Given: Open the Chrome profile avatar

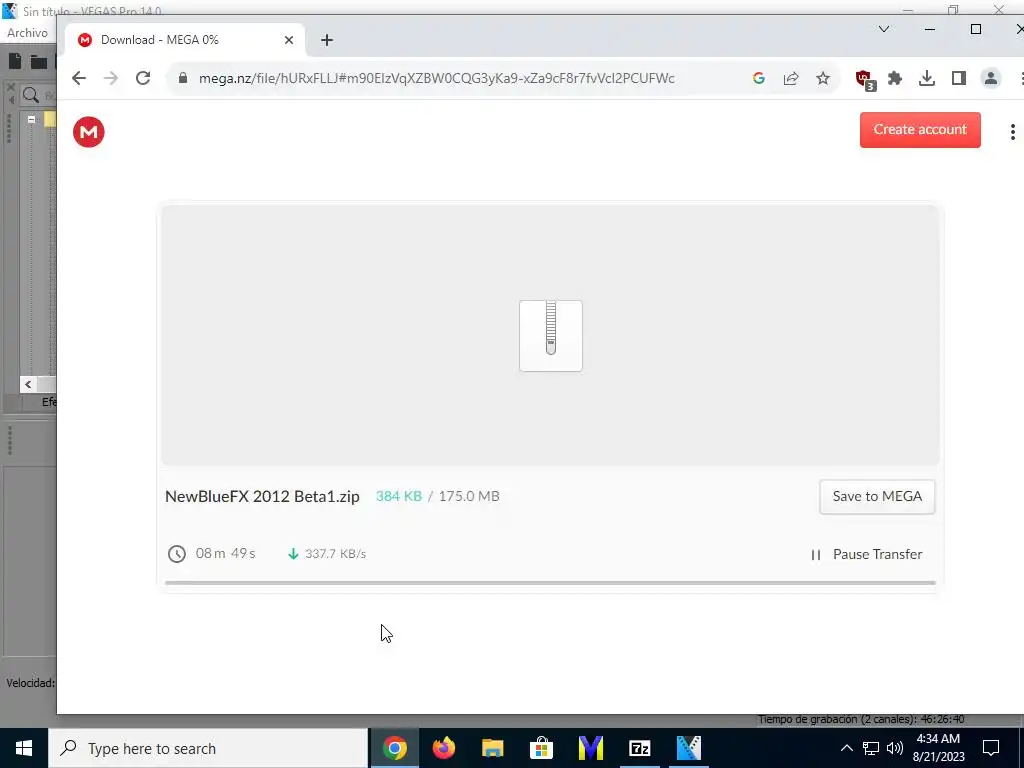Looking at the screenshot, I should tap(991, 78).
